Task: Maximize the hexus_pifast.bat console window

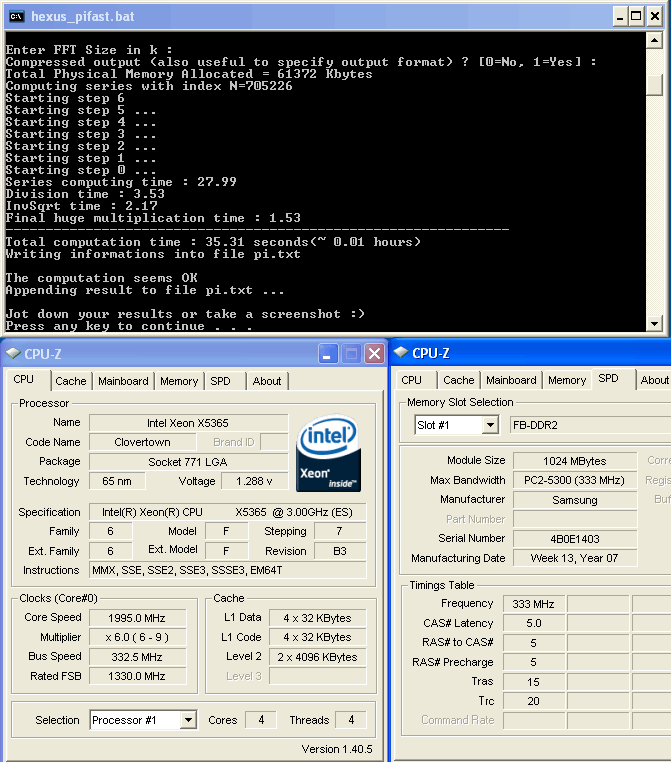Action: tap(636, 17)
